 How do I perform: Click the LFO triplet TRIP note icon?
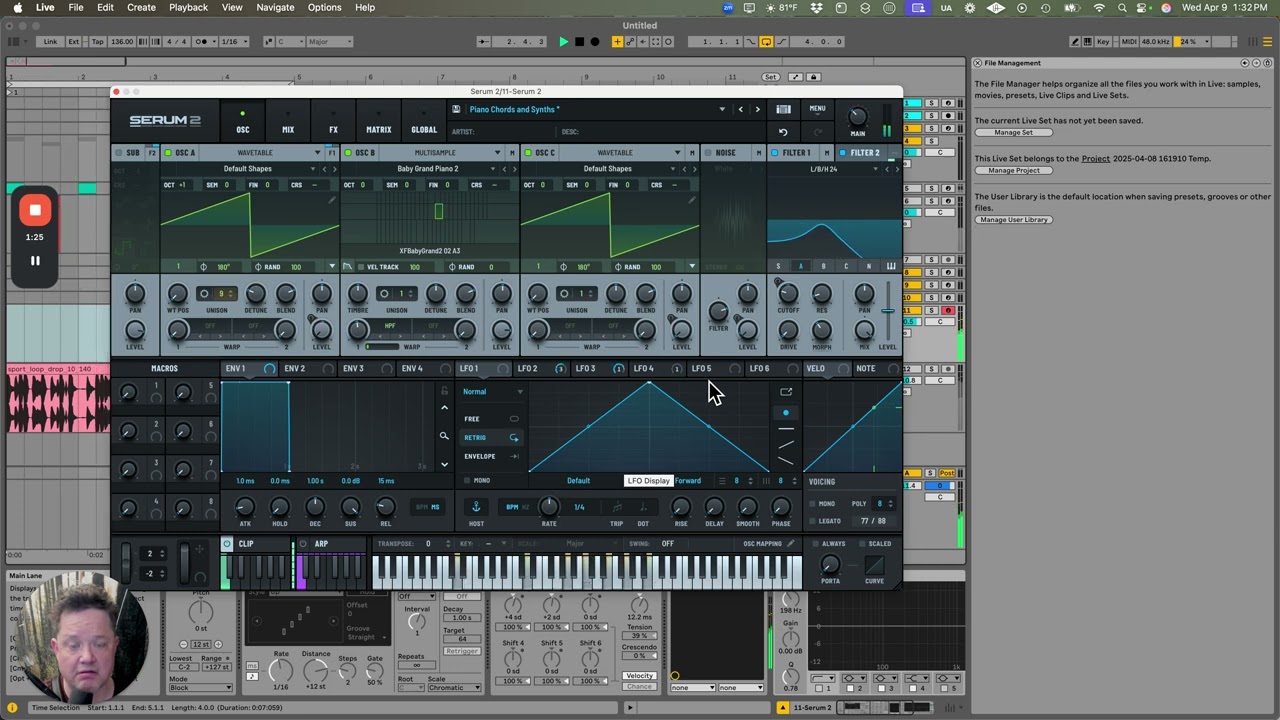click(617, 507)
